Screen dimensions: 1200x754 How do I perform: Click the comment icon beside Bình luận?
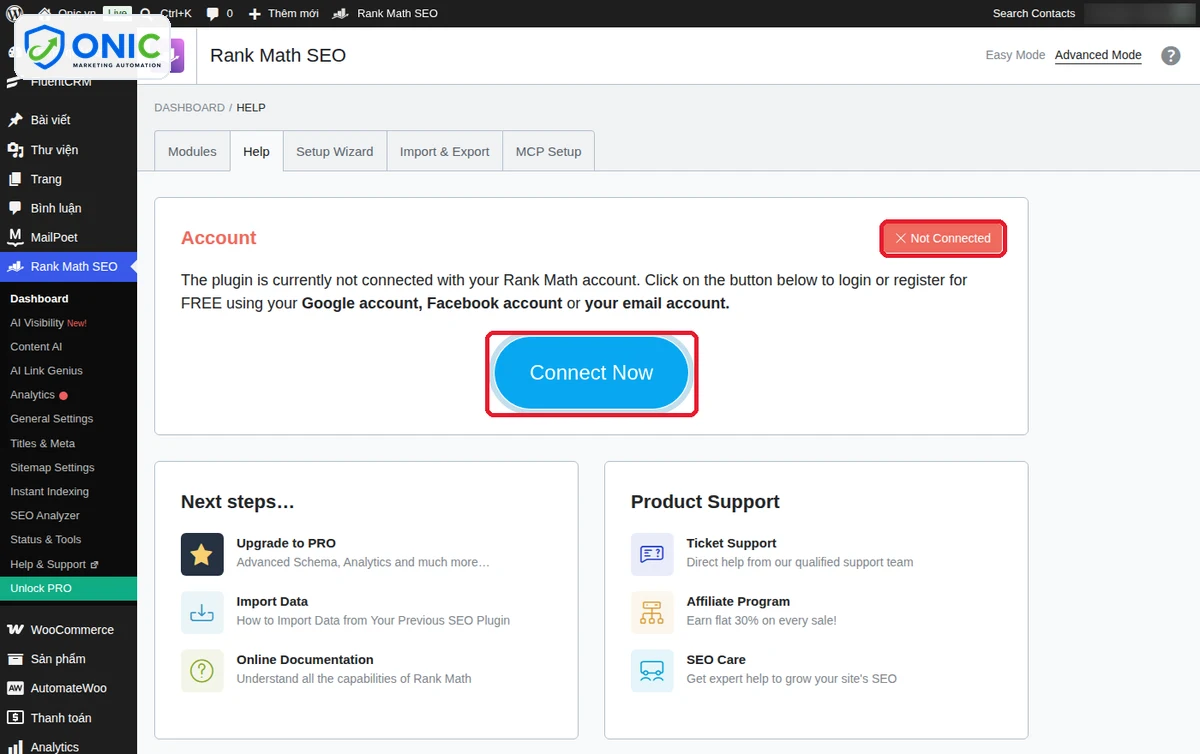point(15,208)
